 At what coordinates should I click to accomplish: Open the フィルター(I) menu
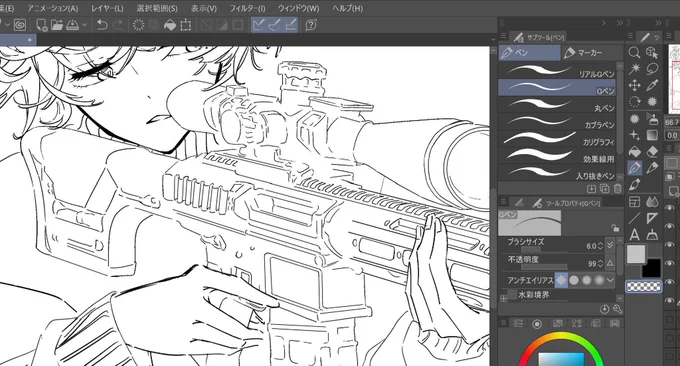pyautogui.click(x=247, y=8)
